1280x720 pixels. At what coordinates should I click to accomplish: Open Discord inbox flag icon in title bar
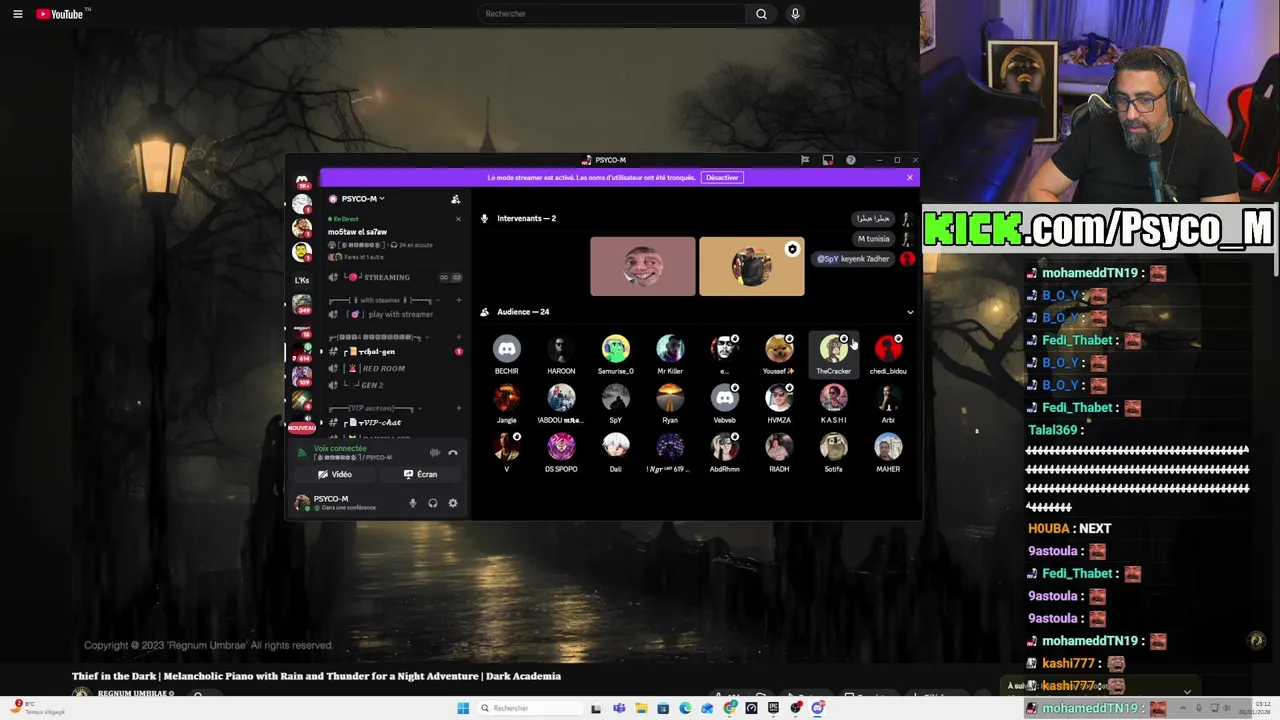tap(805, 160)
